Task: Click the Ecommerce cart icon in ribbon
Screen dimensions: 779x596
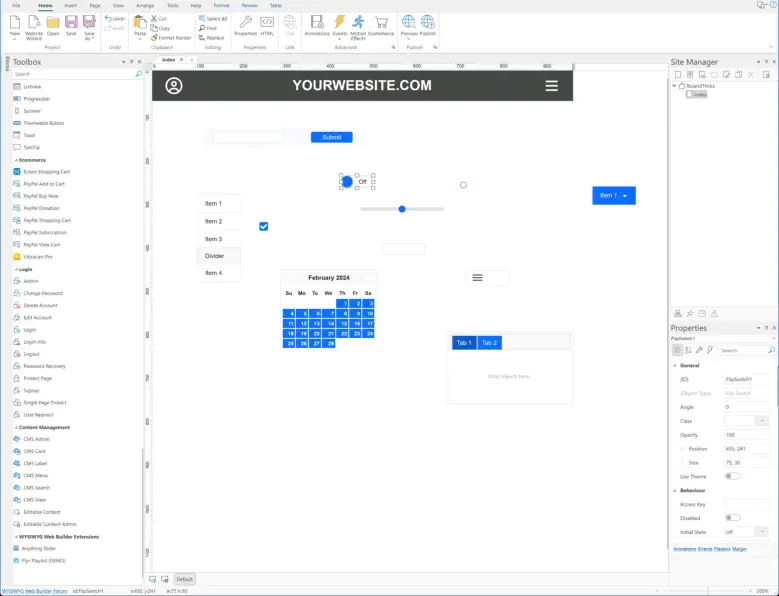Action: [x=381, y=25]
